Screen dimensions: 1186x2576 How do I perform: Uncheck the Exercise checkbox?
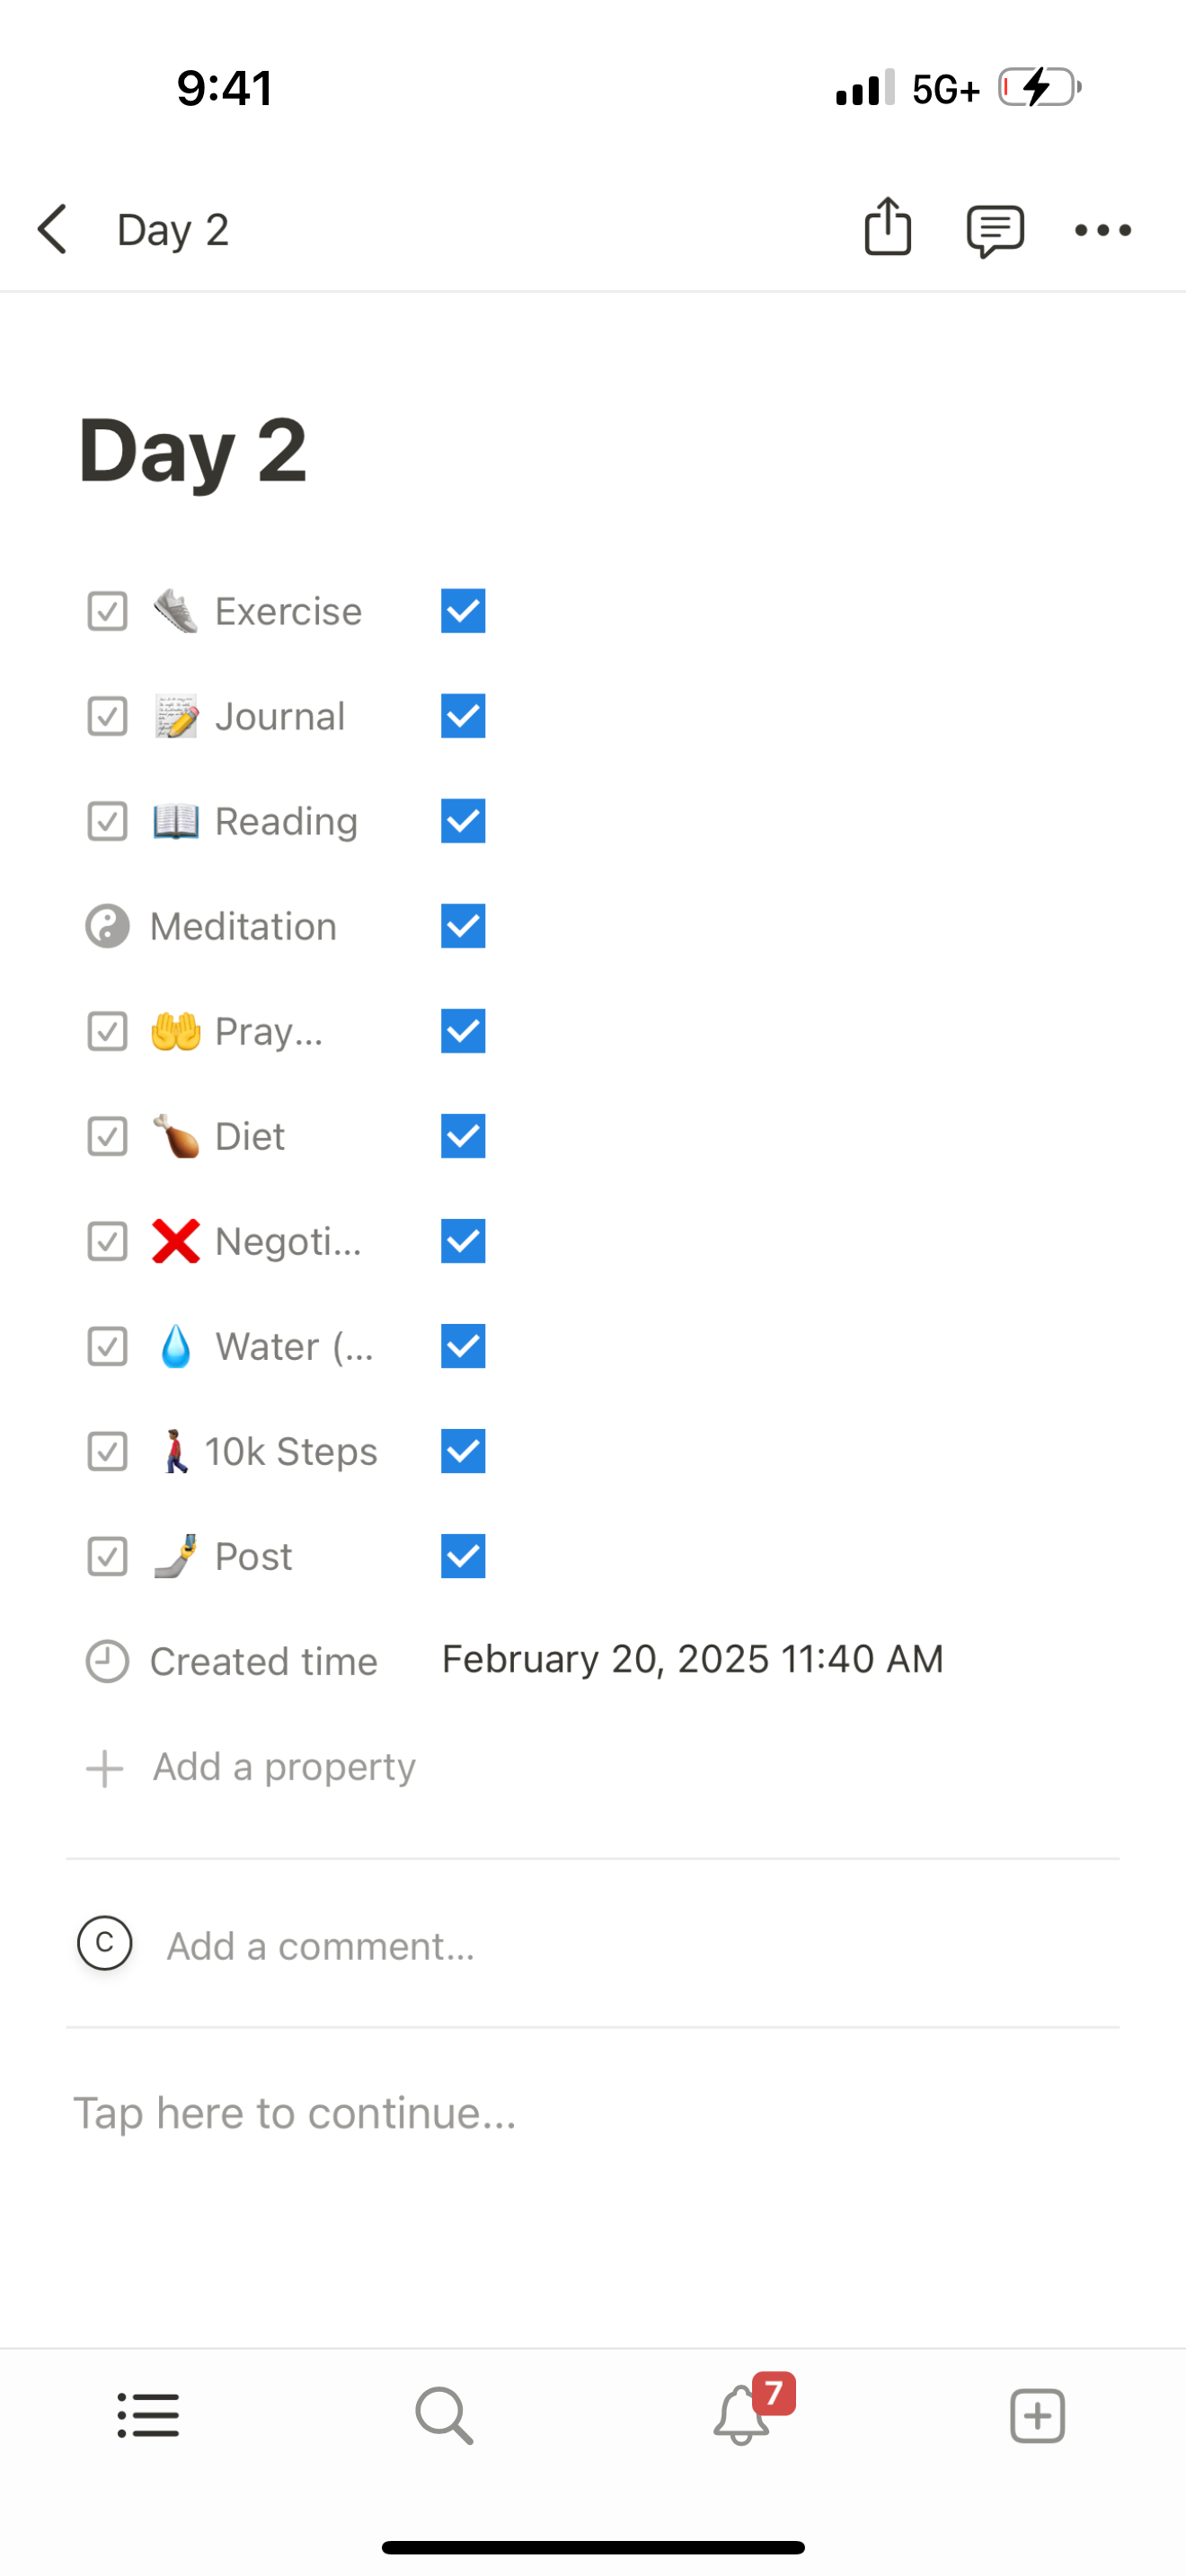point(463,611)
